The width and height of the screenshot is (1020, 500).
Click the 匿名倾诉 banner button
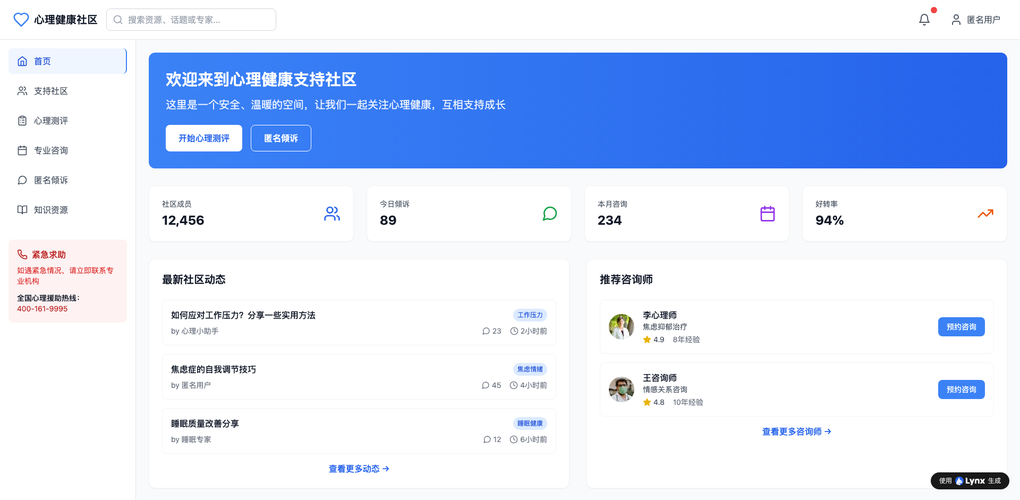[x=280, y=138]
